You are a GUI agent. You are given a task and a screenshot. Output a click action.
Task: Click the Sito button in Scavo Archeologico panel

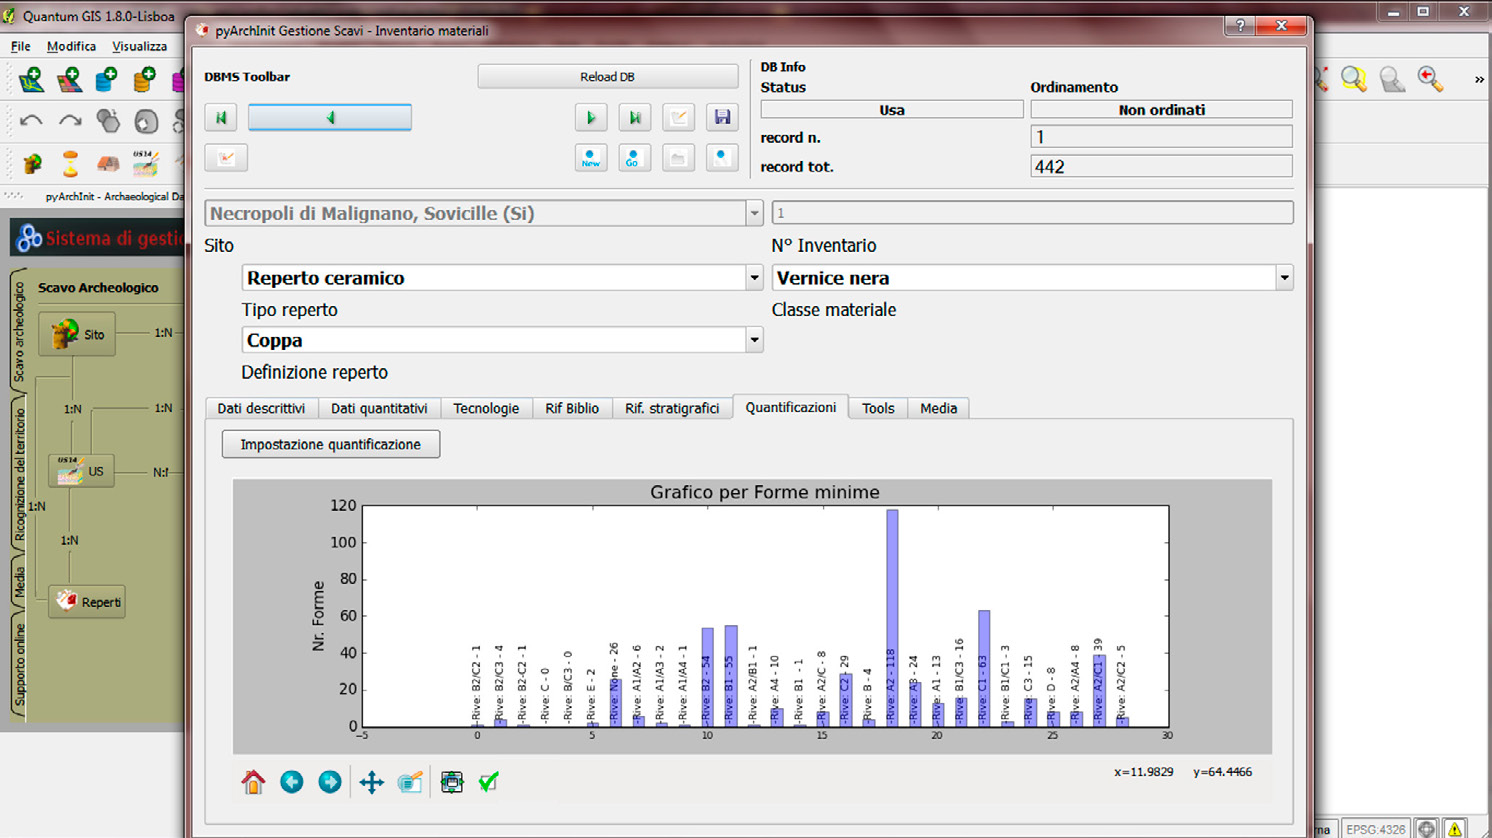click(77, 334)
